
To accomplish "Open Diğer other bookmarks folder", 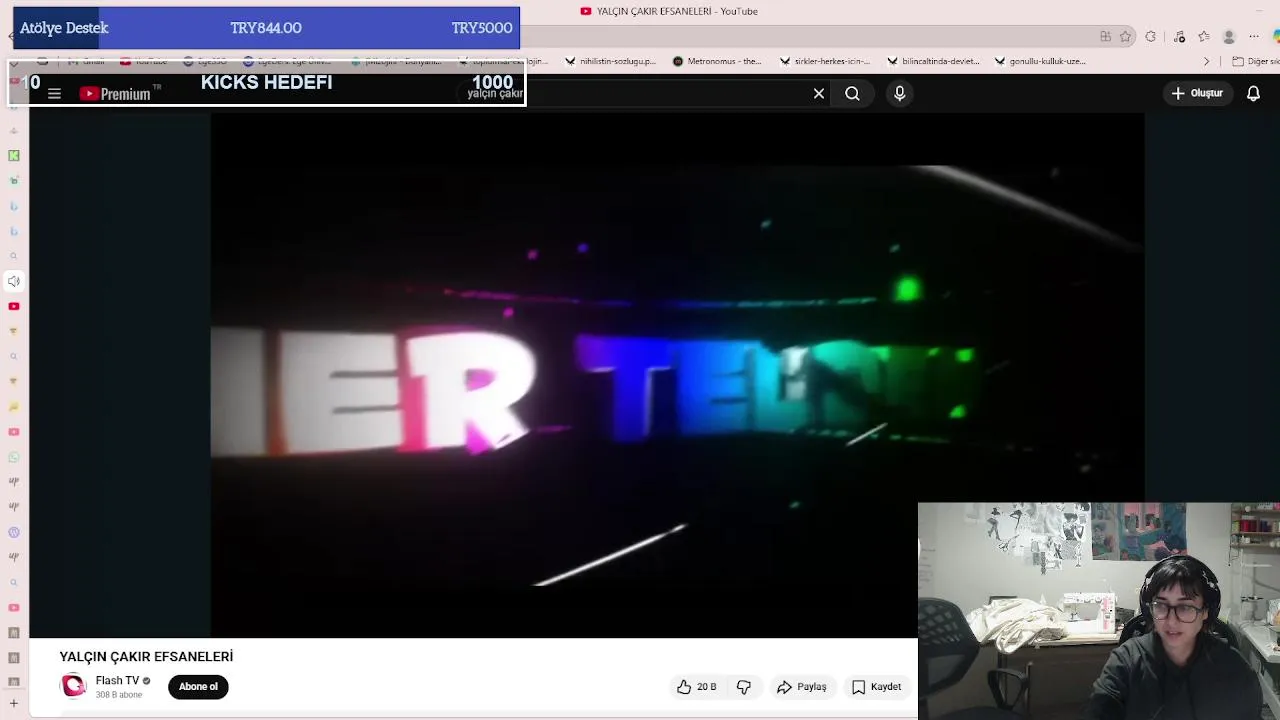I will (1256, 61).
